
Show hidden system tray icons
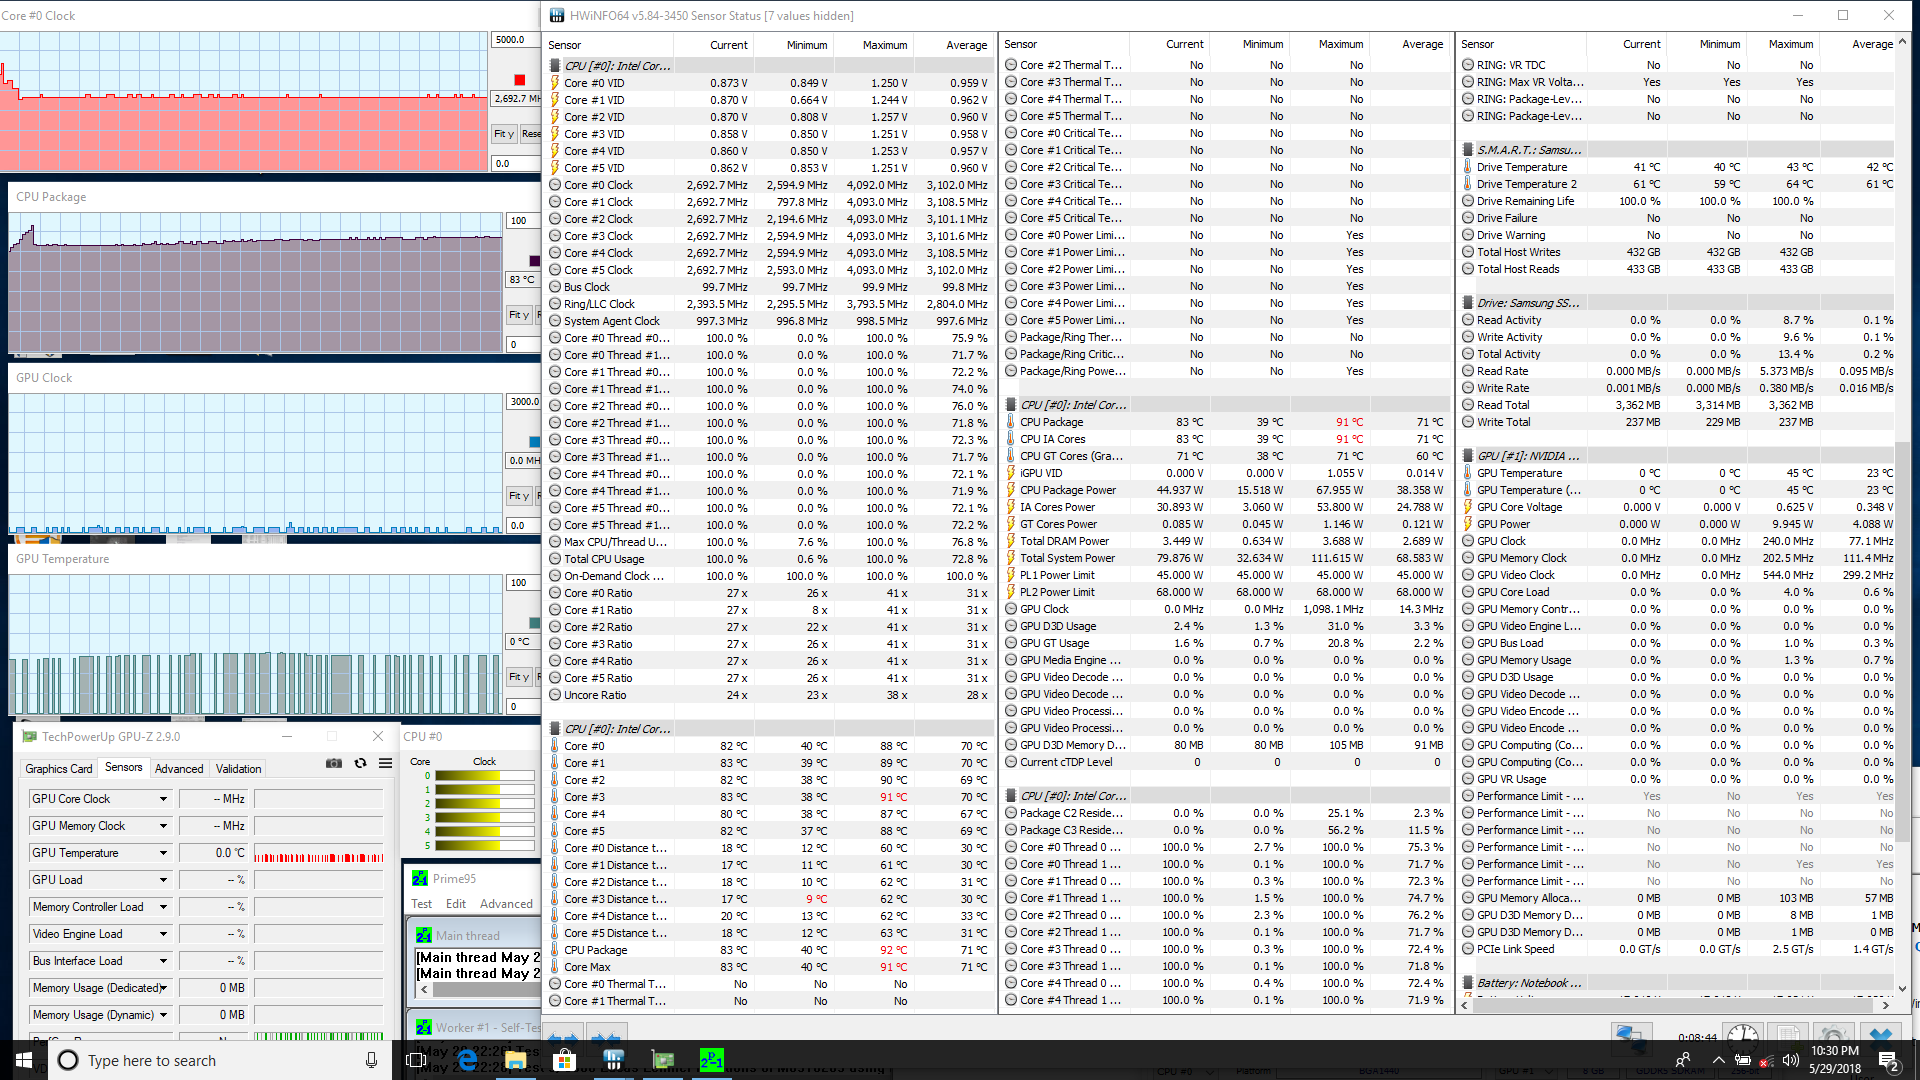coord(1718,1060)
